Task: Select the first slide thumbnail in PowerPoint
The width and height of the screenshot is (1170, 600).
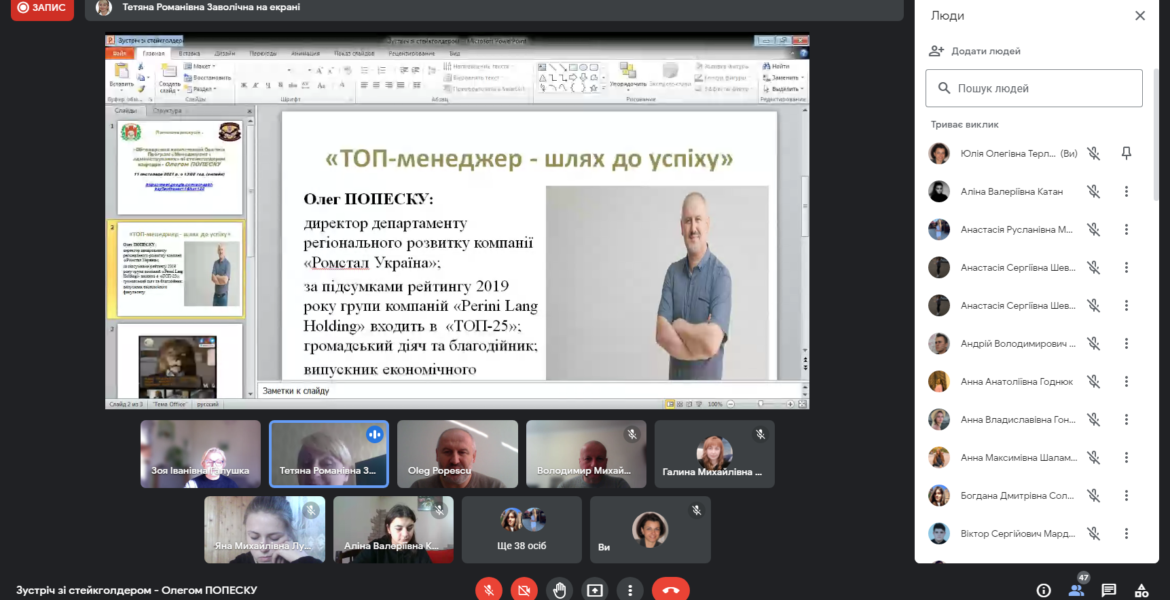Action: [x=180, y=168]
